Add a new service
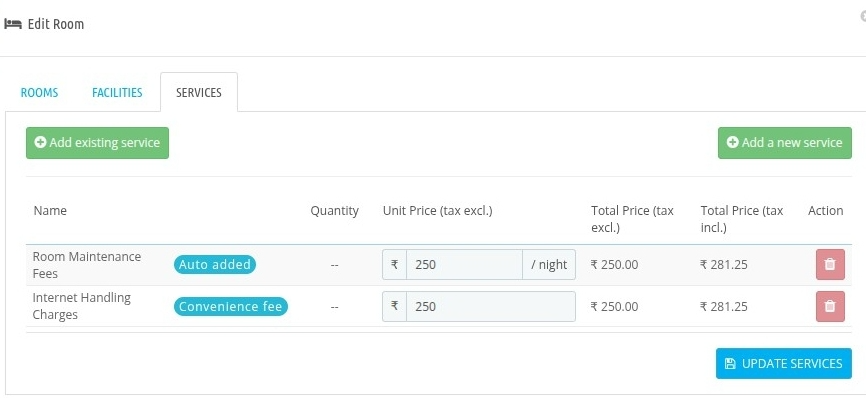The image size is (866, 398). tap(785, 143)
